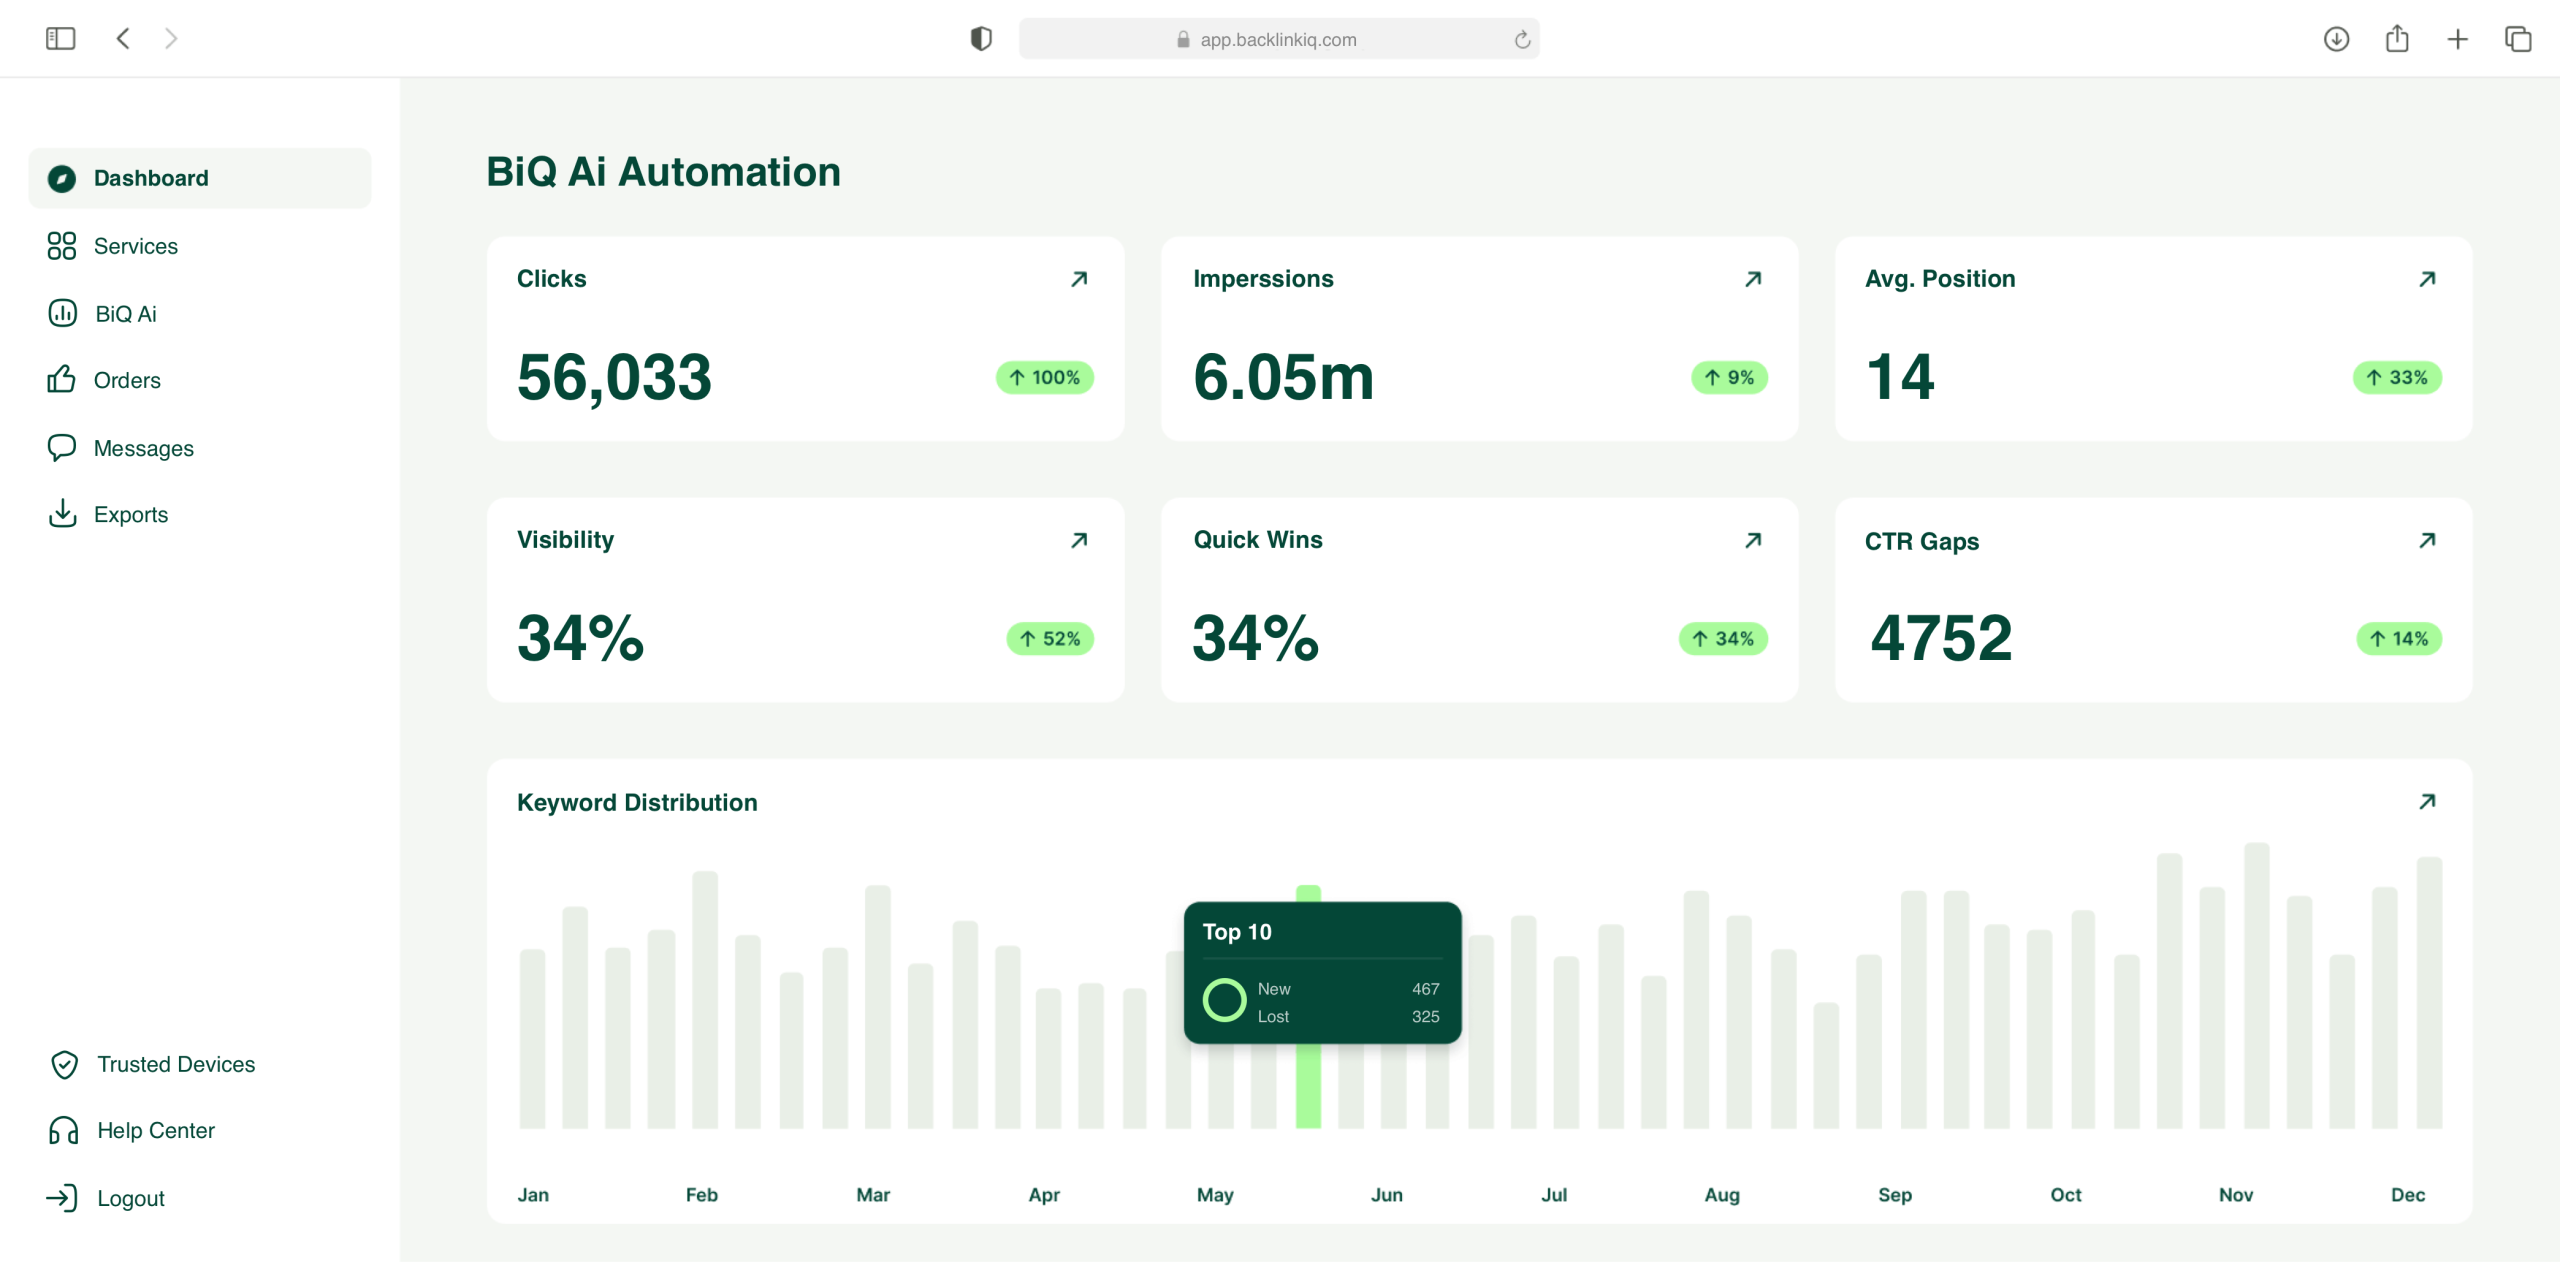Viewport: 2560px width, 1263px height.
Task: Open Avg. Position details arrow
Action: pos(2427,279)
